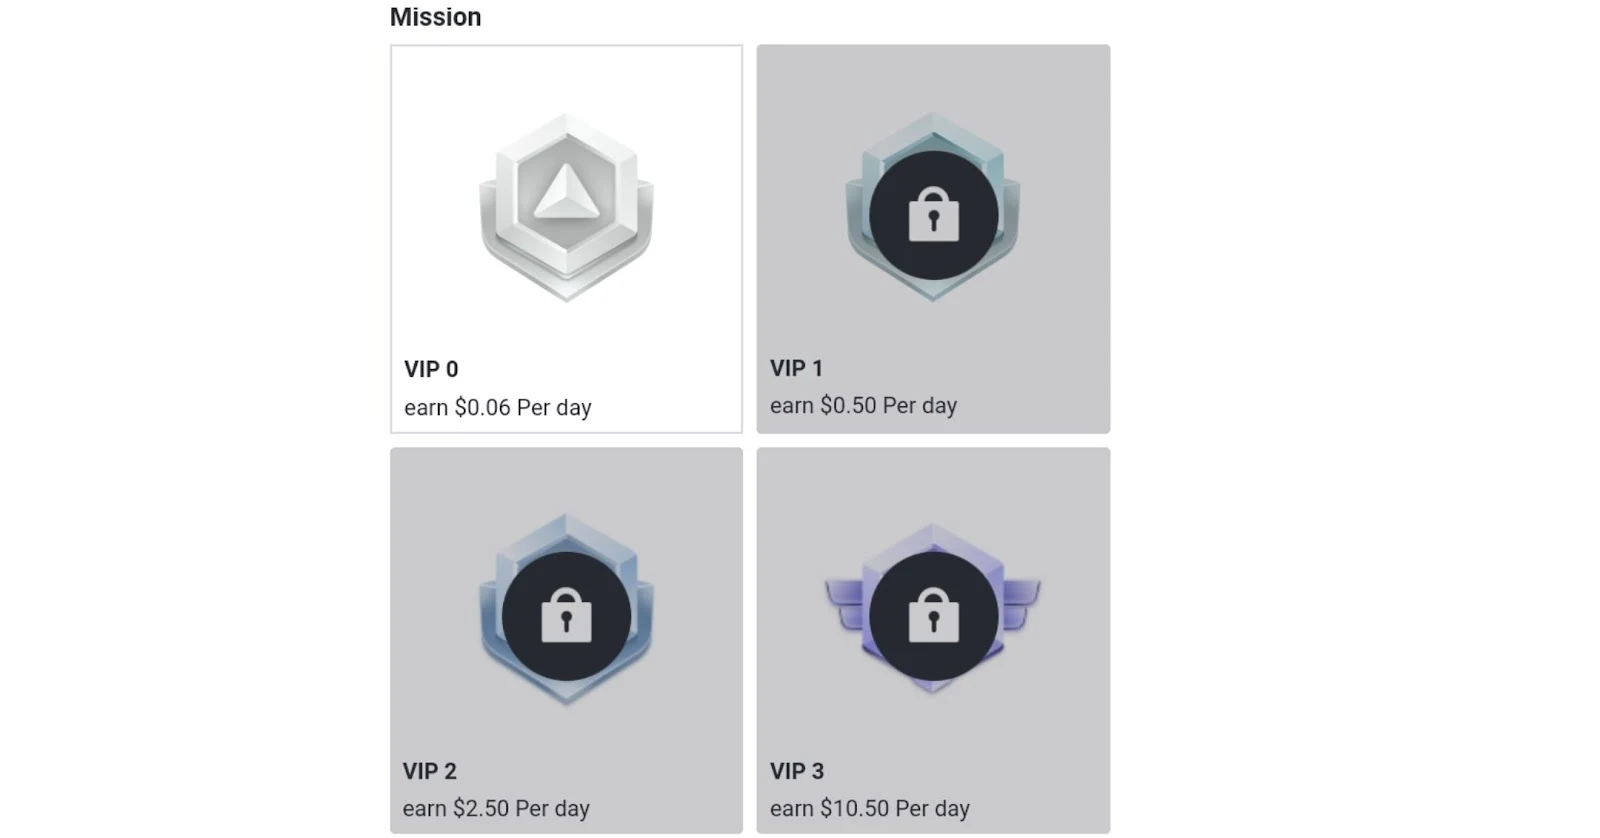Select the VIP 1 label text
Image resolution: width=1600 pixels, height=838 pixels.
[x=796, y=368]
